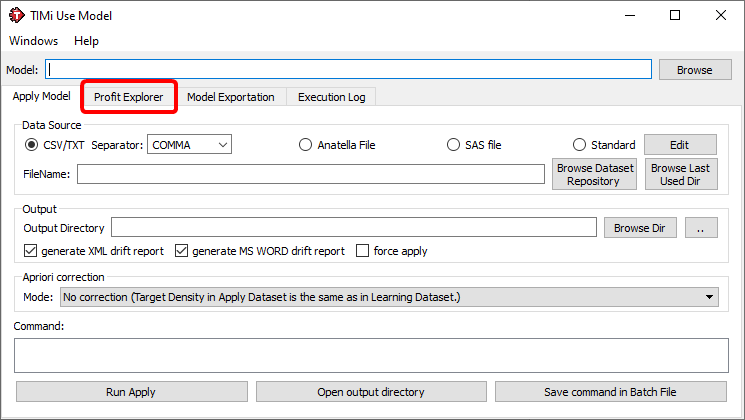This screenshot has height=420, width=745.
Task: Click inside the Command text box
Action: point(371,355)
